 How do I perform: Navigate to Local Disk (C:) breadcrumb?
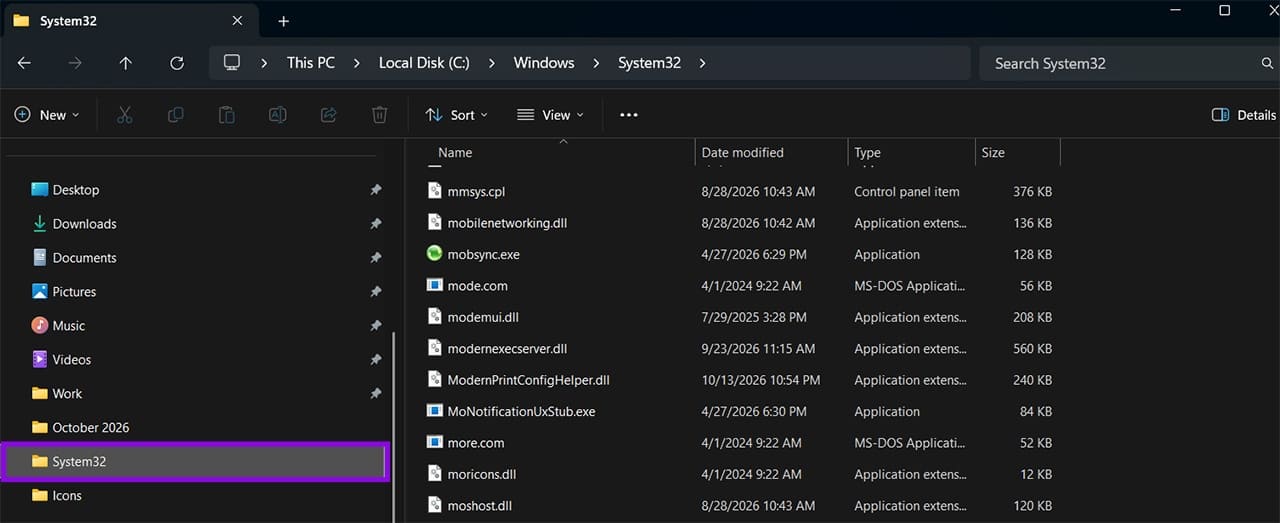tap(424, 63)
